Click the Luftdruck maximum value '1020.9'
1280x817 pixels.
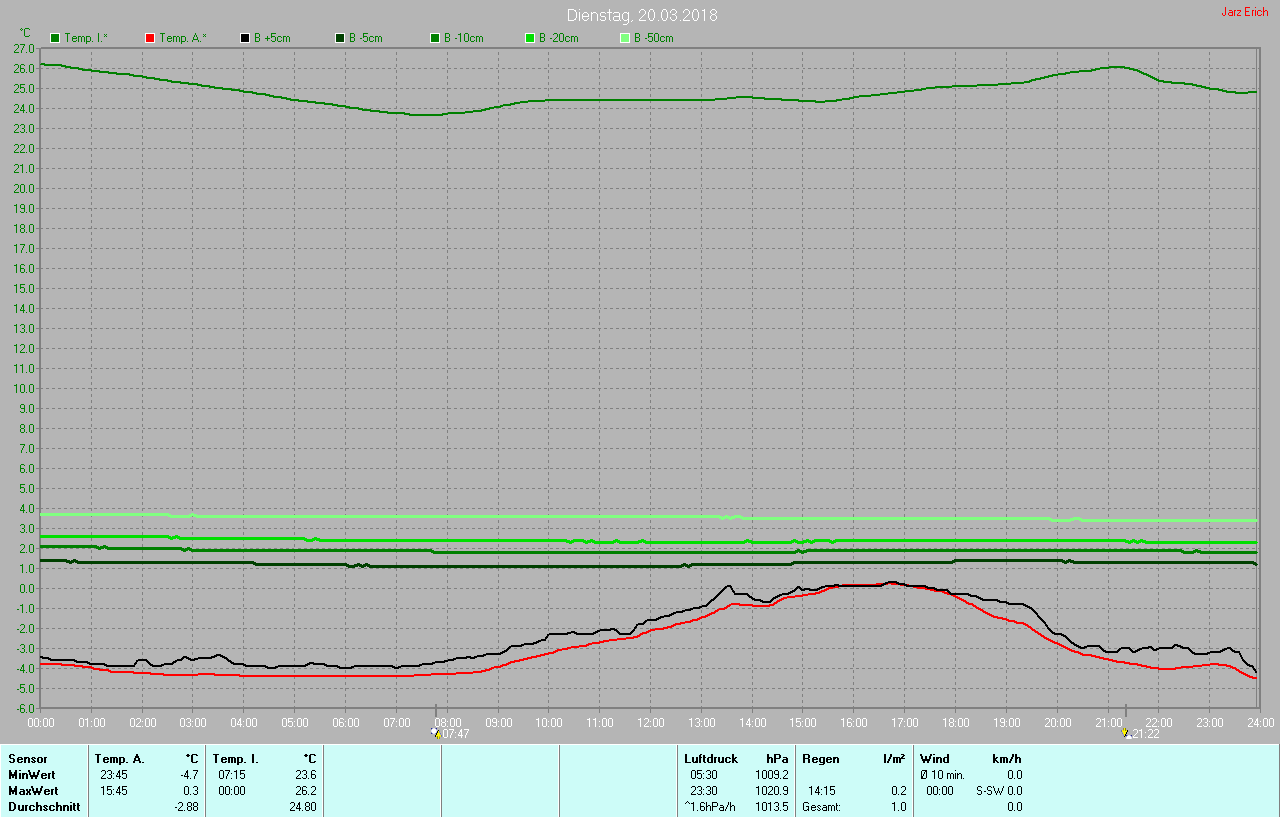771,791
